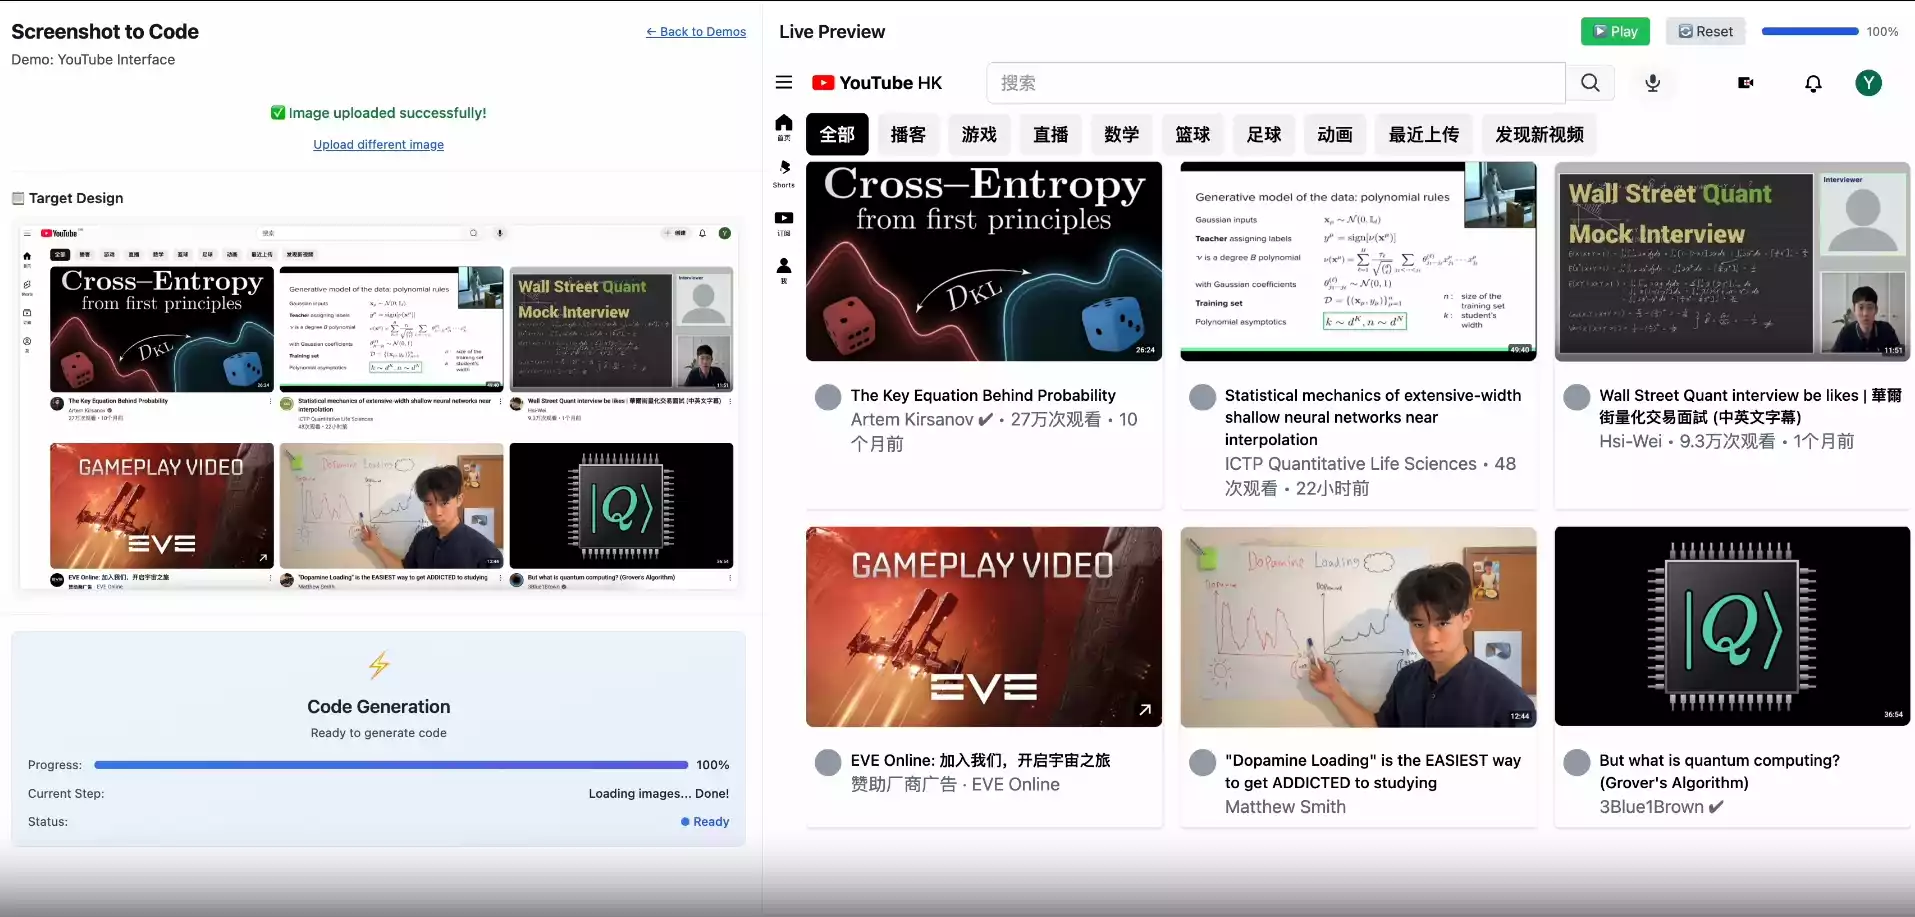
Task: Click the 'Demo: YouTube Interface' subtitle
Action: (x=93, y=60)
